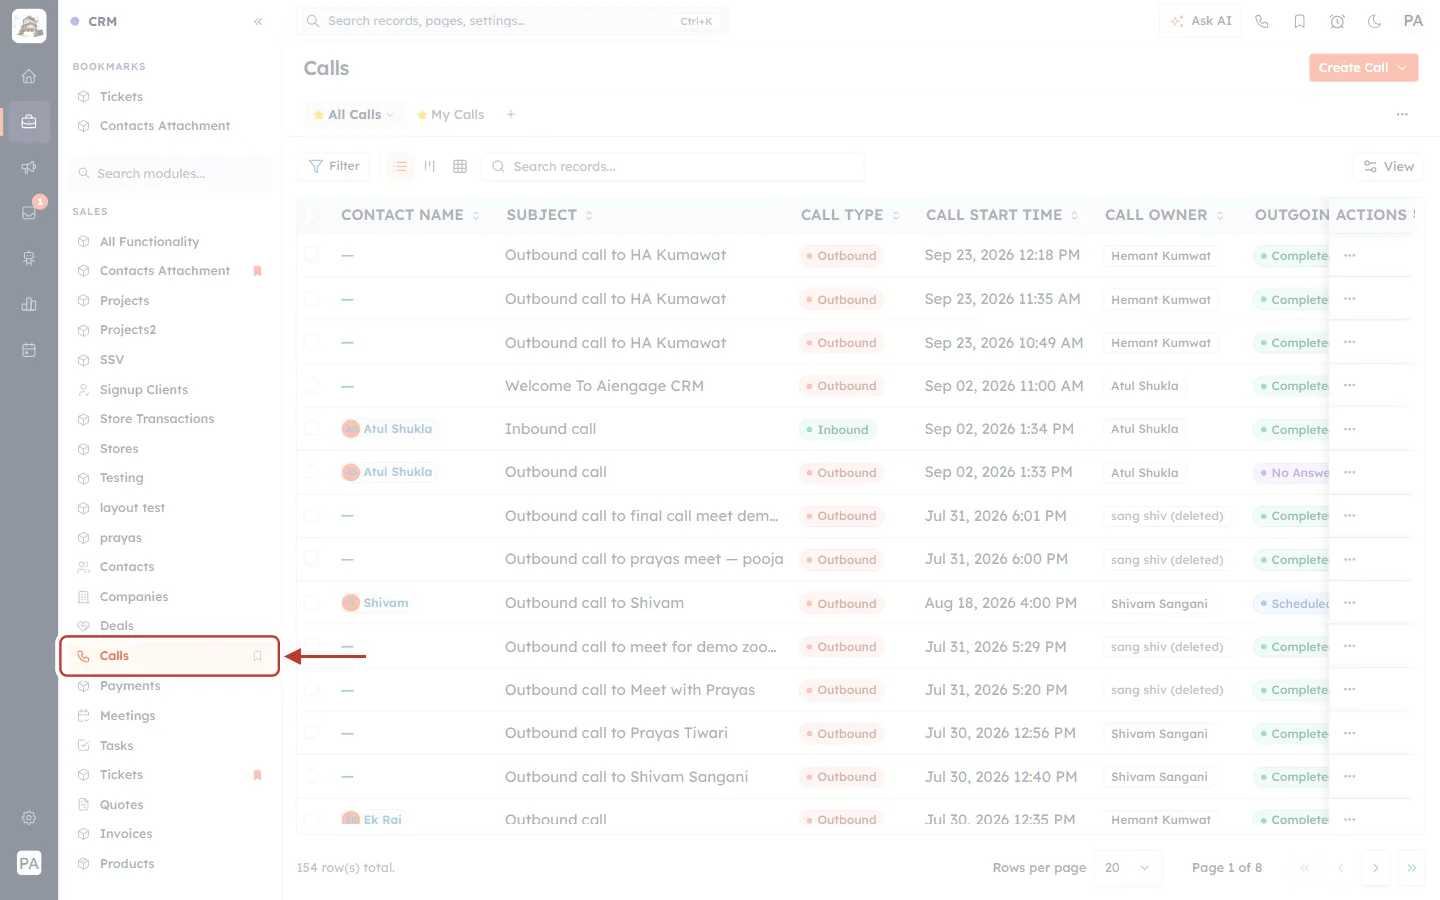Click the phone dialer icon in header

(1262, 21)
